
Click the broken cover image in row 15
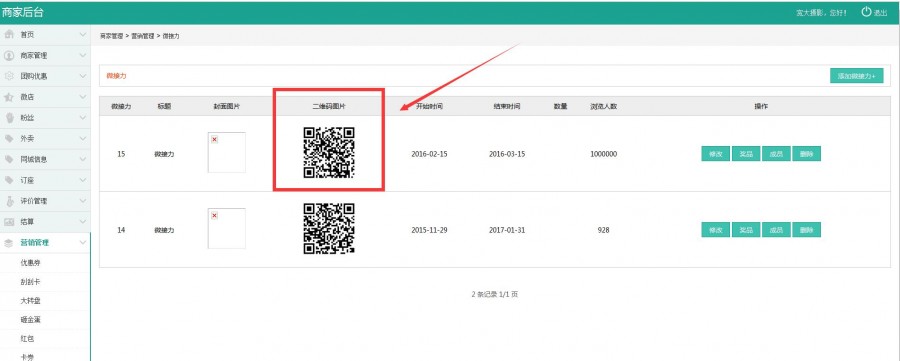[x=227, y=153]
